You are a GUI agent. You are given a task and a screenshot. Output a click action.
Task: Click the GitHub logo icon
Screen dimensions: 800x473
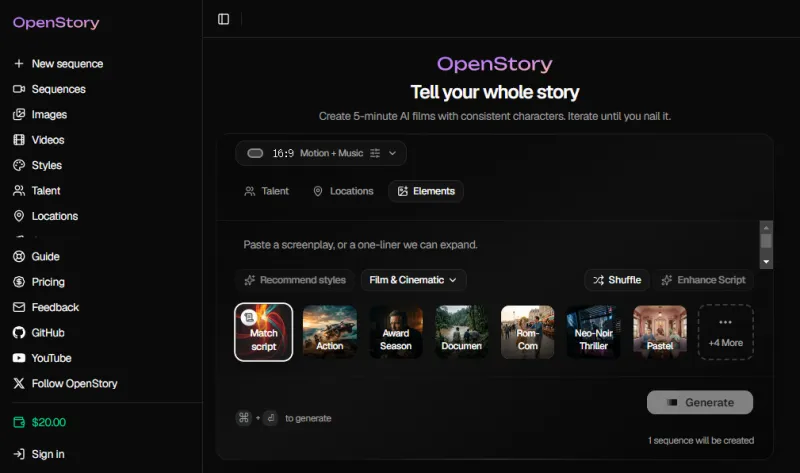pyautogui.click(x=19, y=333)
